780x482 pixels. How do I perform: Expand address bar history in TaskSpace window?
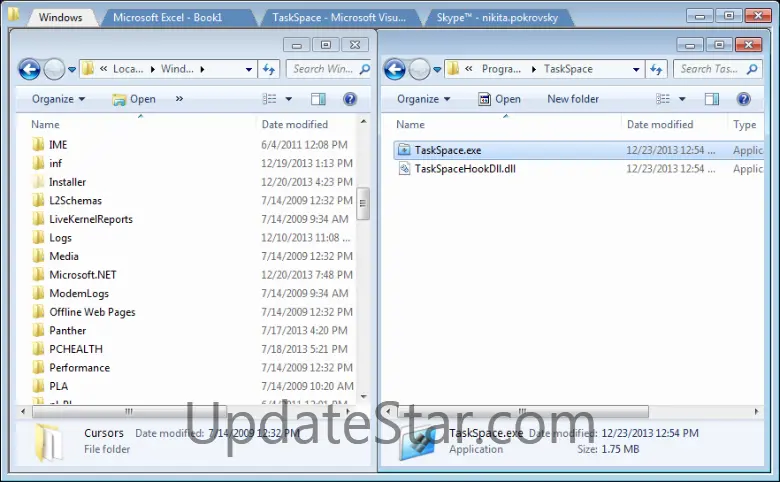[636, 70]
